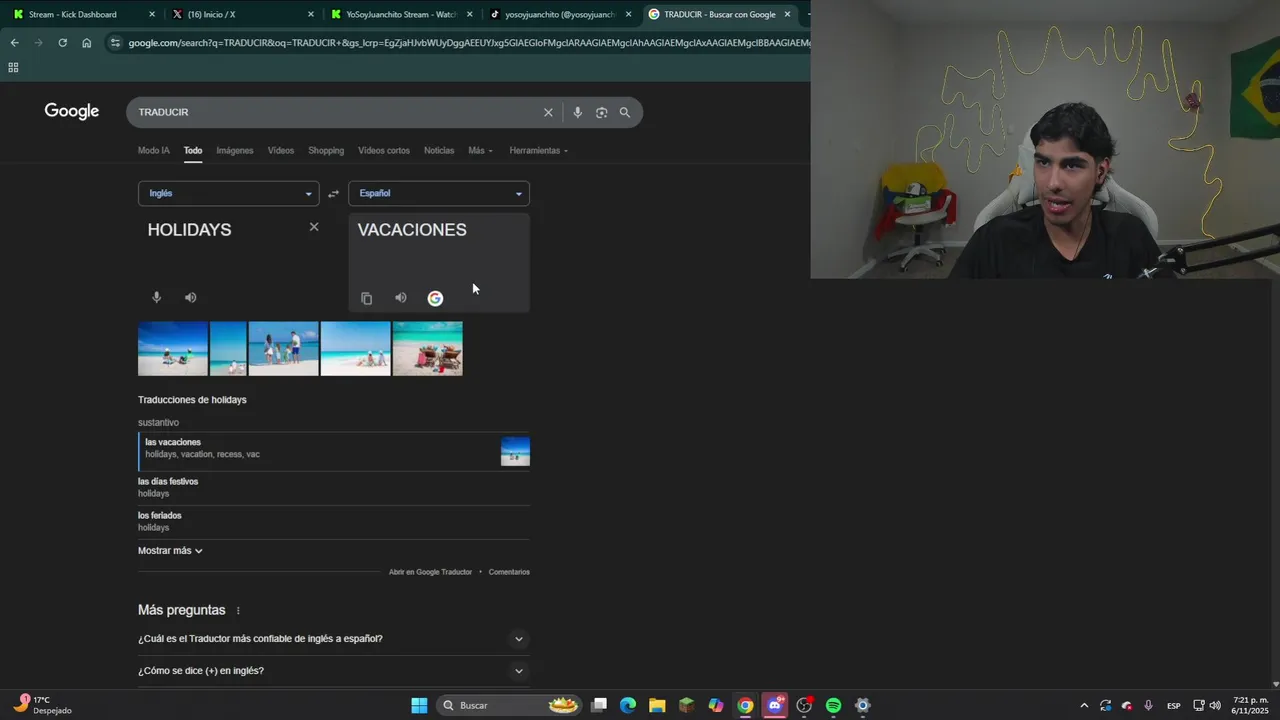Open source language Inglés dropdown

point(229,194)
